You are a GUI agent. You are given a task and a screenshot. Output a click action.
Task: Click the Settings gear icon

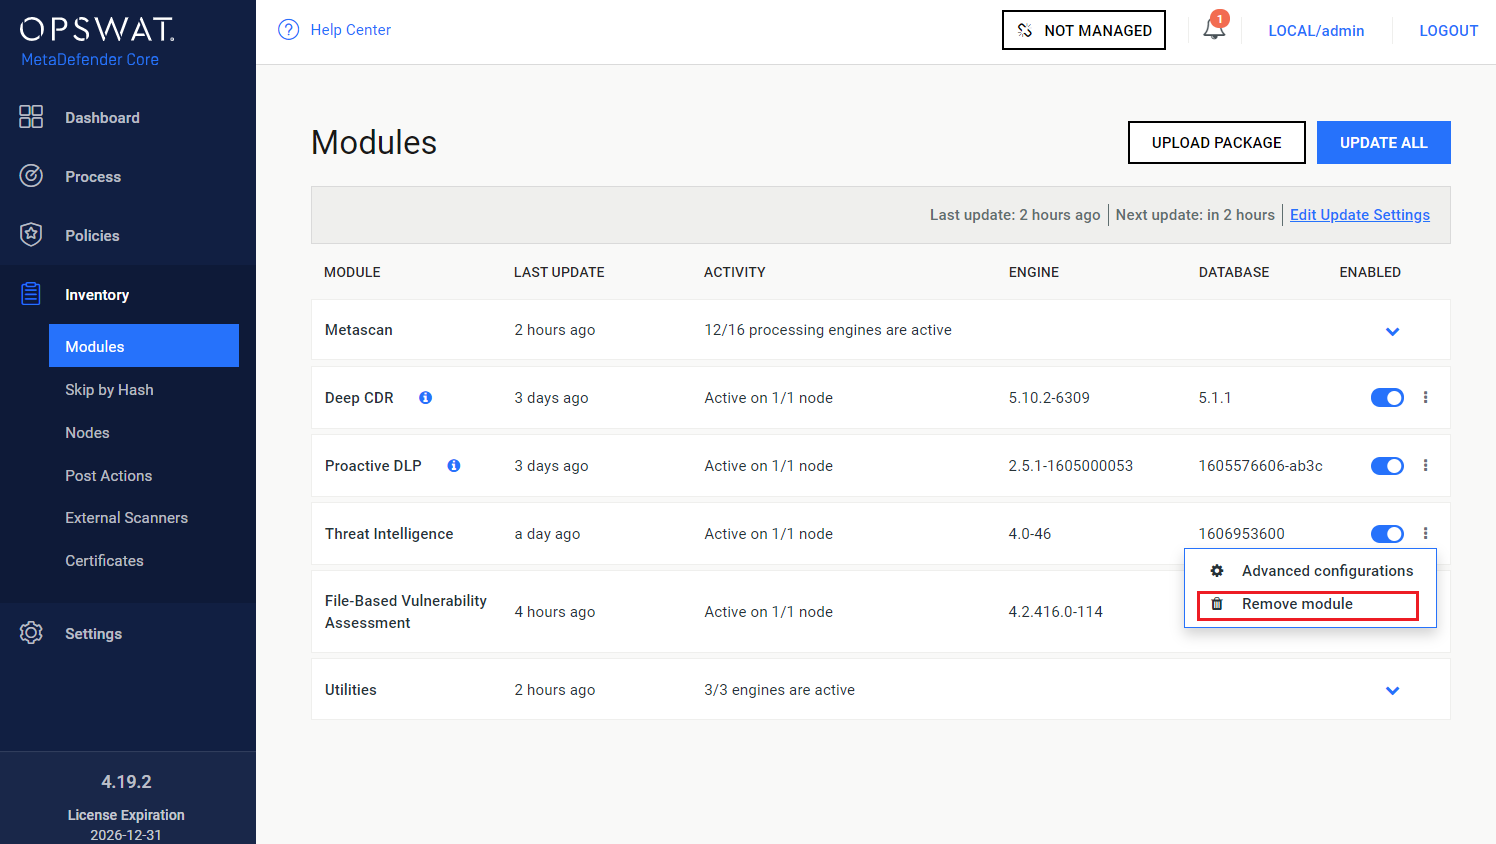point(31,633)
